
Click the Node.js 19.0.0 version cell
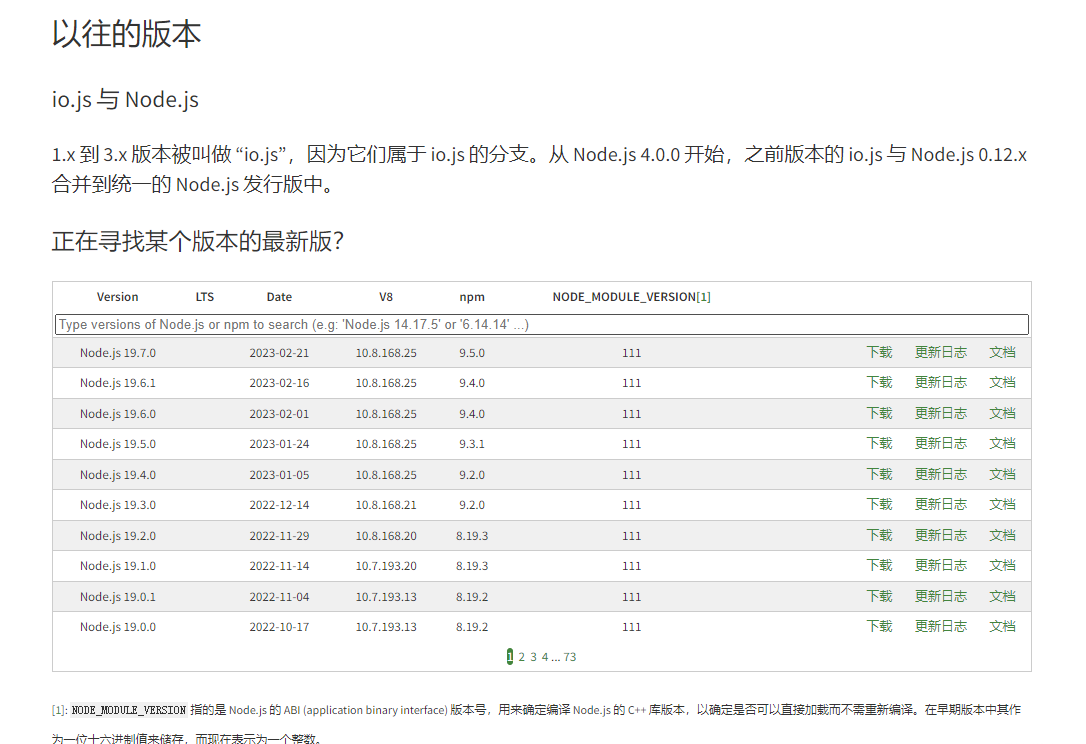click(118, 627)
